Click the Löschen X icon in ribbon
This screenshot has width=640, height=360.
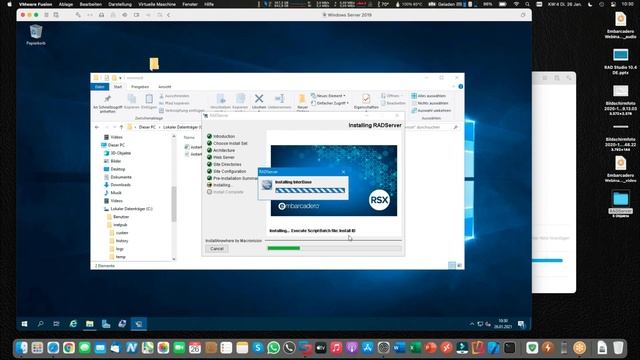pos(259,98)
